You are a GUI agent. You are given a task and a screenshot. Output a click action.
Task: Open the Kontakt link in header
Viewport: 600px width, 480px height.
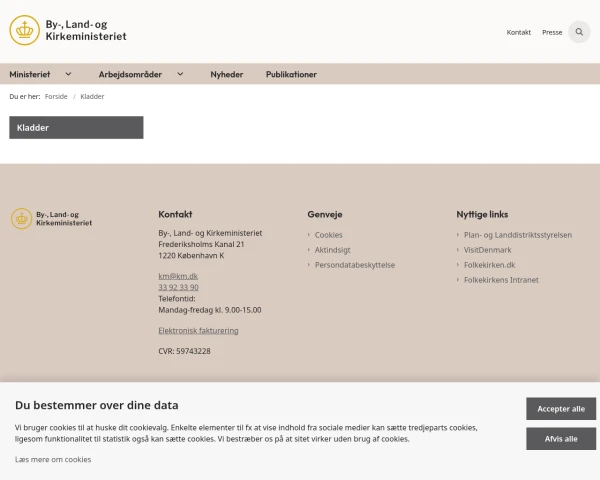pyautogui.click(x=518, y=32)
